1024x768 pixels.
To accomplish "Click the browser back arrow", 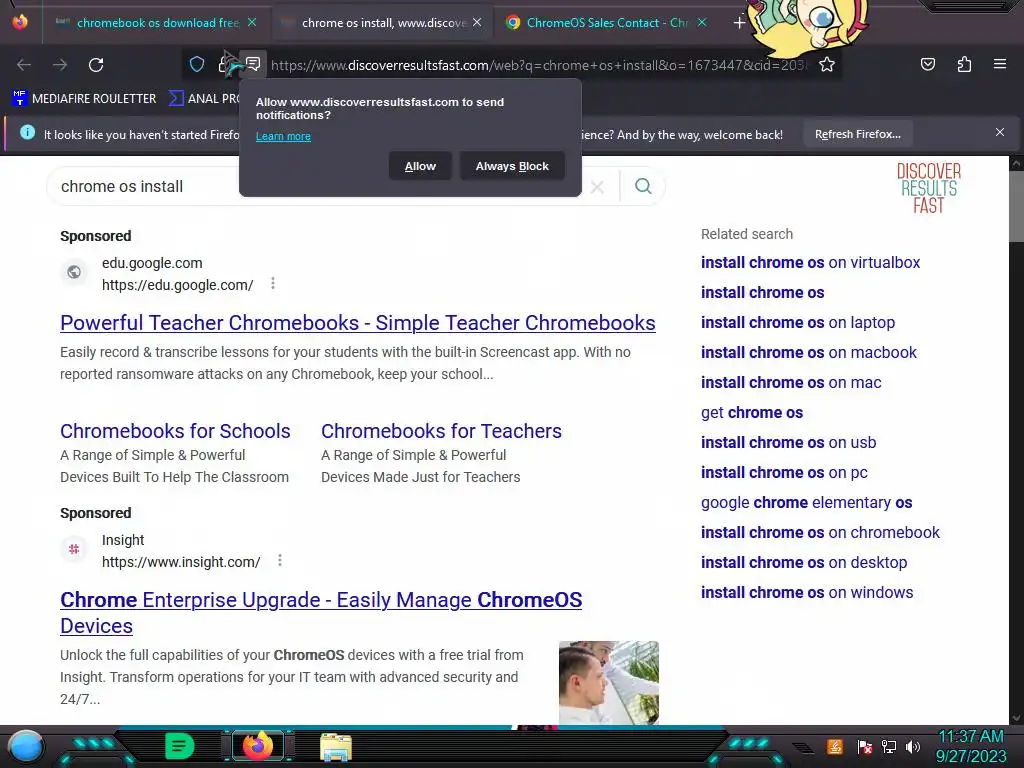I will (24, 65).
